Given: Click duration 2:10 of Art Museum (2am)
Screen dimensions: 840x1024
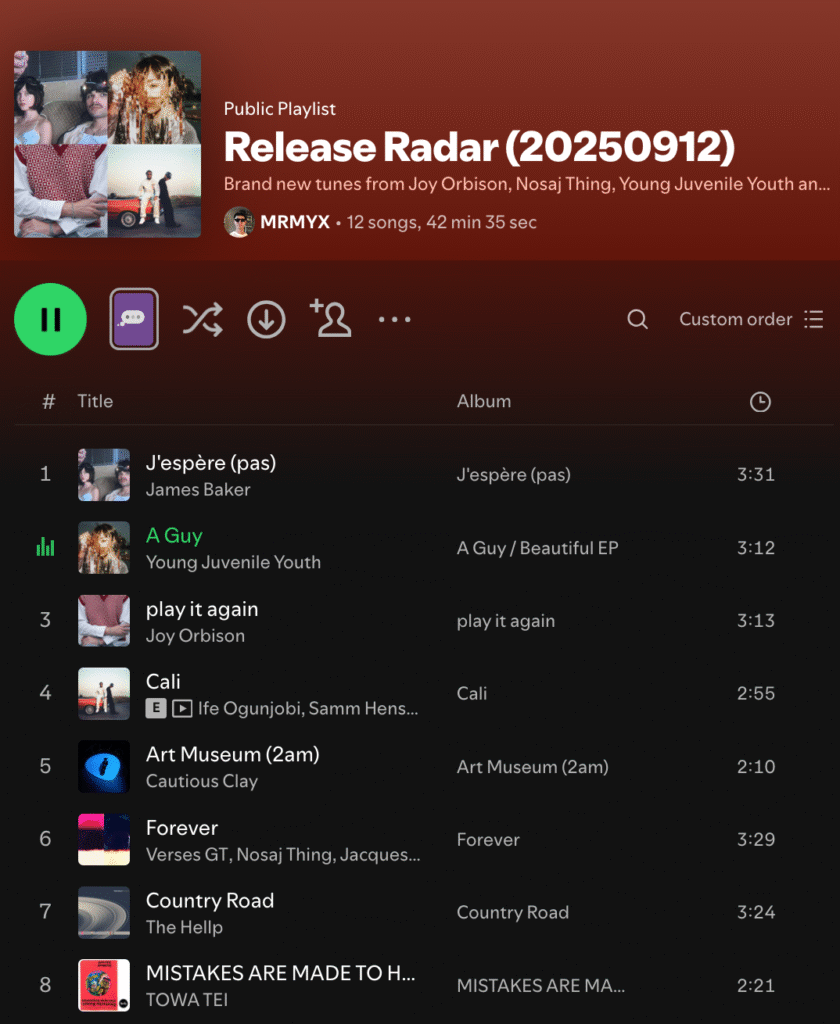Looking at the screenshot, I should pos(756,766).
